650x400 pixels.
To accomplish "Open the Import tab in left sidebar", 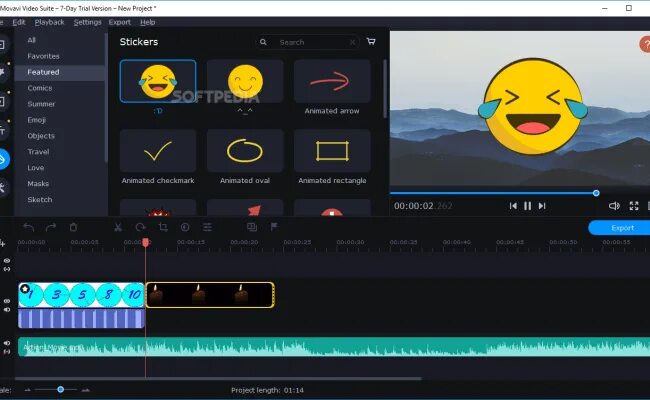I will click(2, 44).
